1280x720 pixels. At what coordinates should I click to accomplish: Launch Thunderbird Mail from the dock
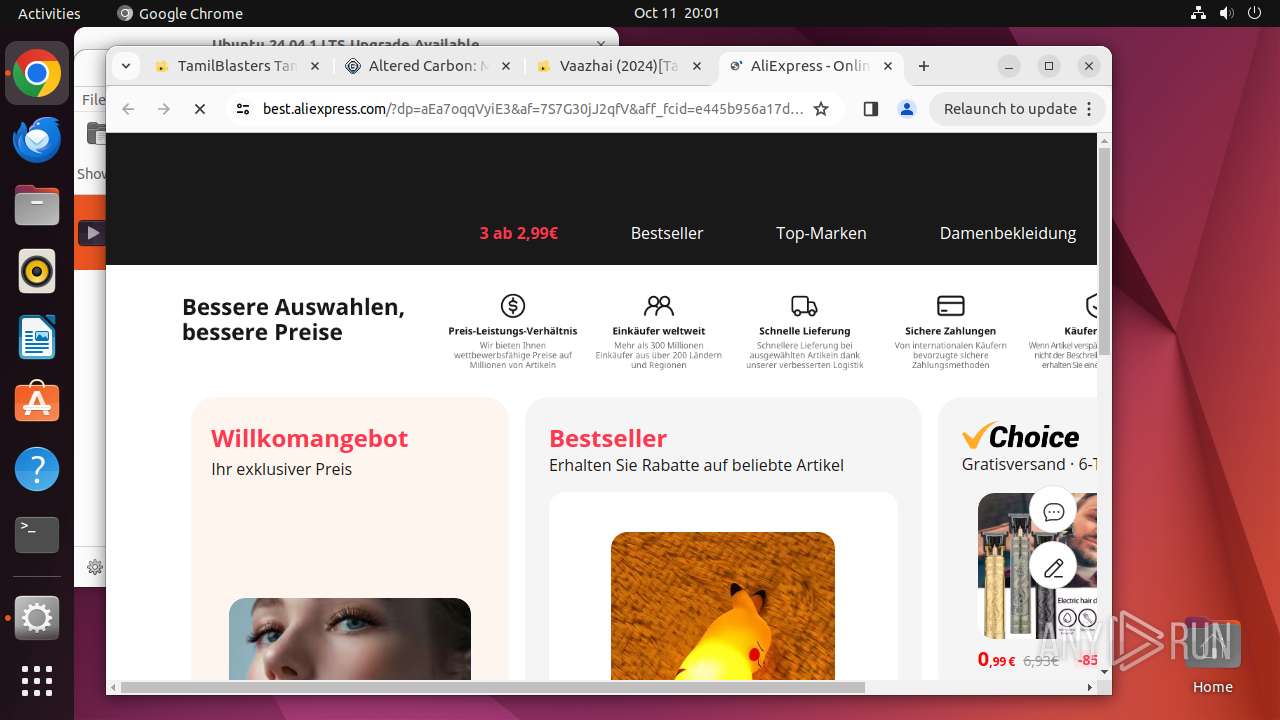click(x=37, y=139)
